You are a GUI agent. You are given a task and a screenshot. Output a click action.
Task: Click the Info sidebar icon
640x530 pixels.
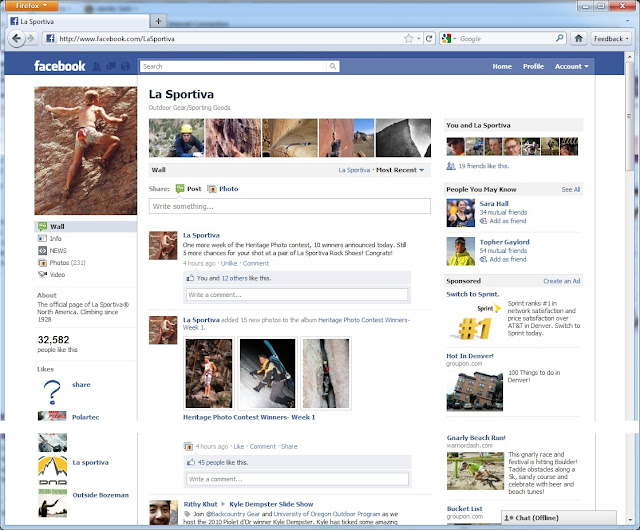42,238
